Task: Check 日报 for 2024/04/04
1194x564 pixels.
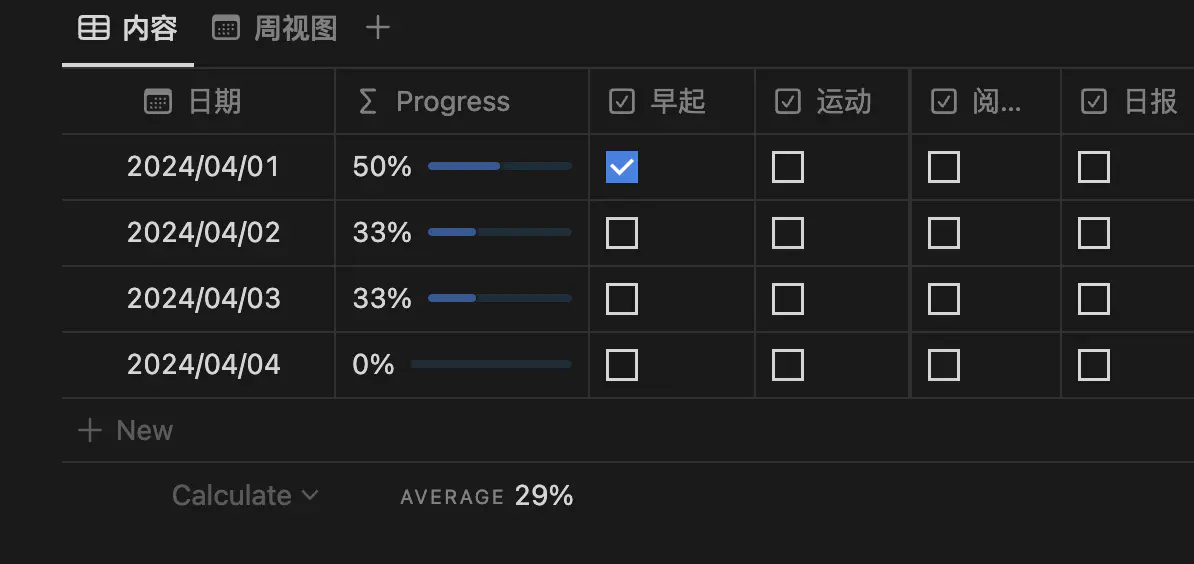Action: point(1094,365)
